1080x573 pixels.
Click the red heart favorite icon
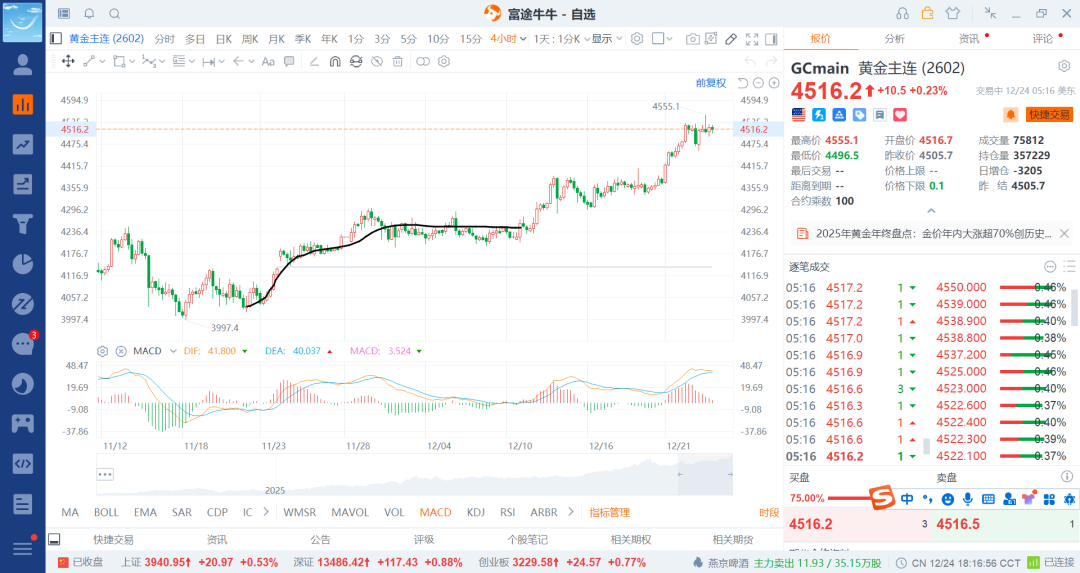[900, 115]
